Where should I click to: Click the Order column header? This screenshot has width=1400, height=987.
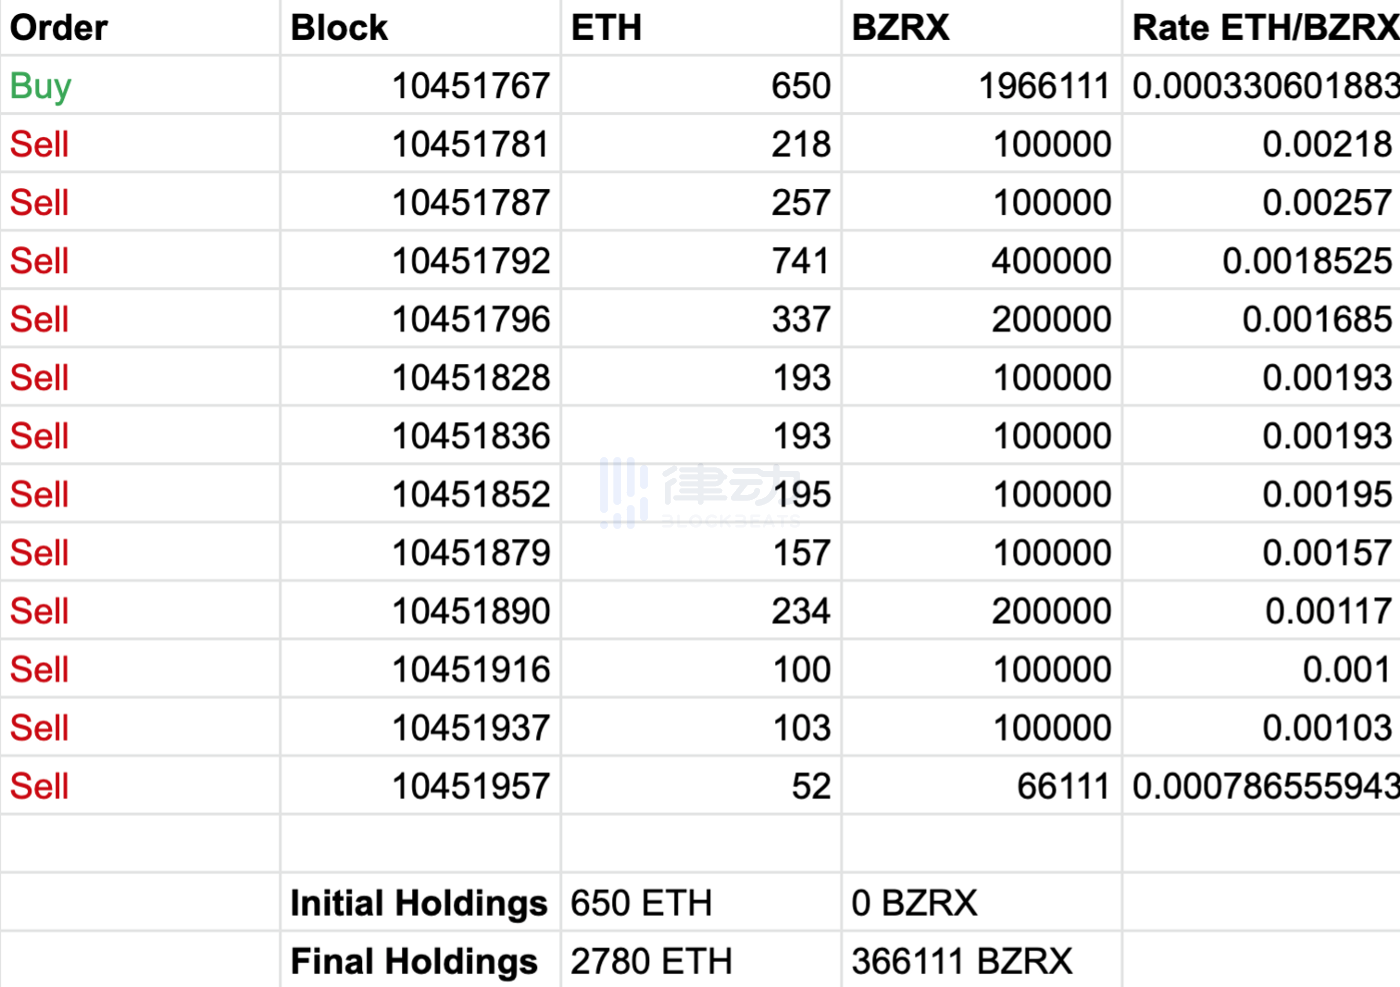point(59,27)
